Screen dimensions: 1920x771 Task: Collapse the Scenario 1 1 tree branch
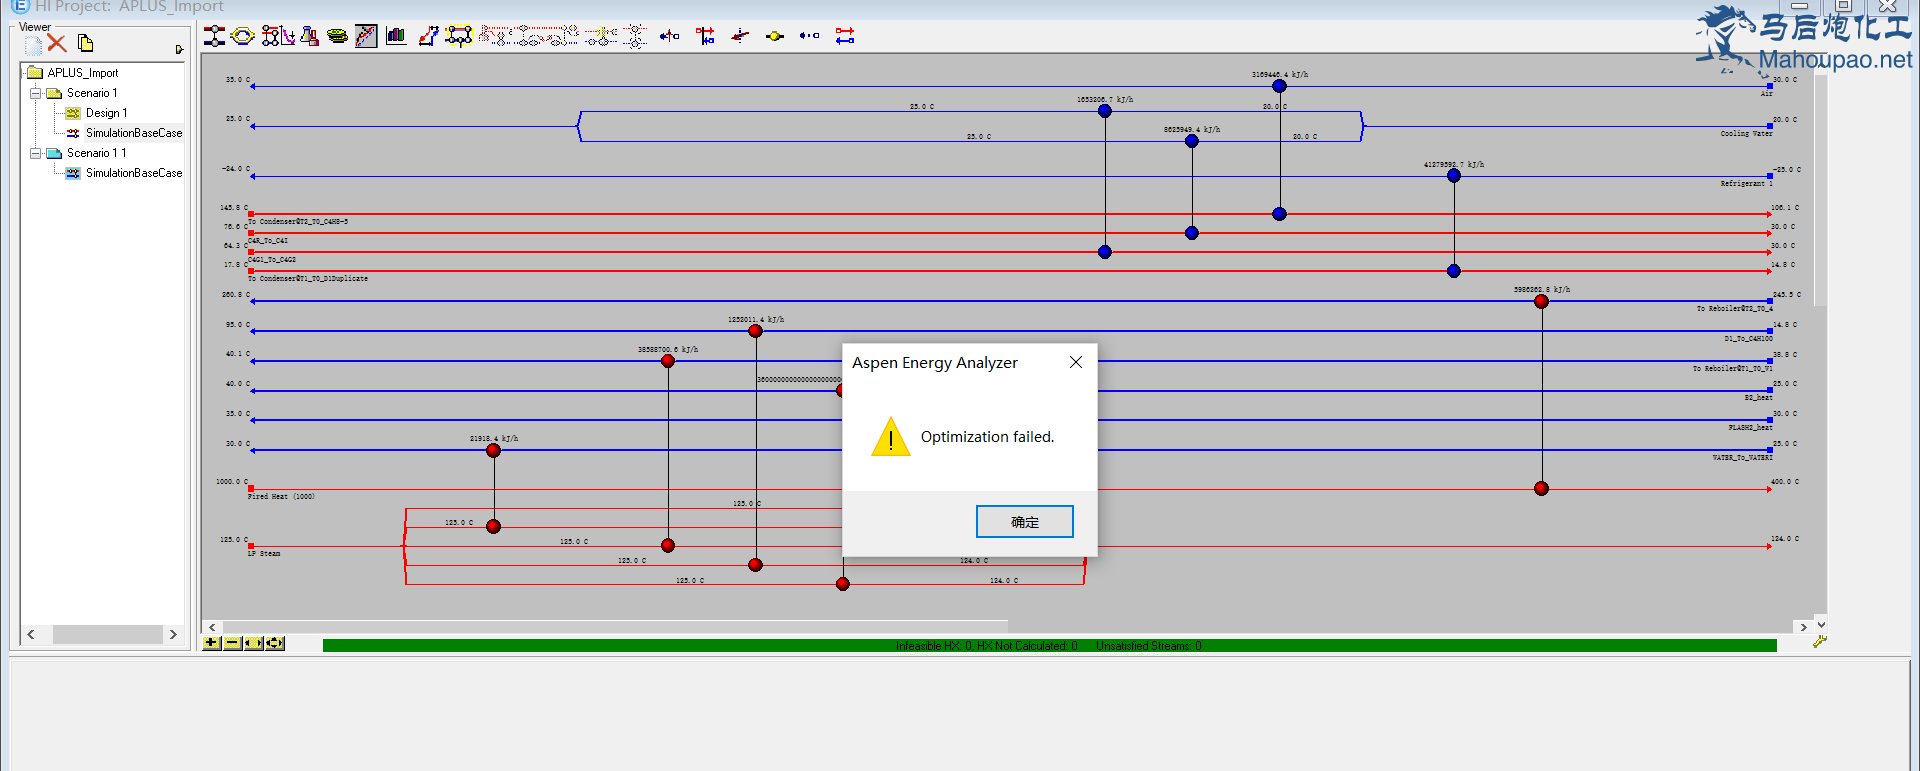(35, 153)
